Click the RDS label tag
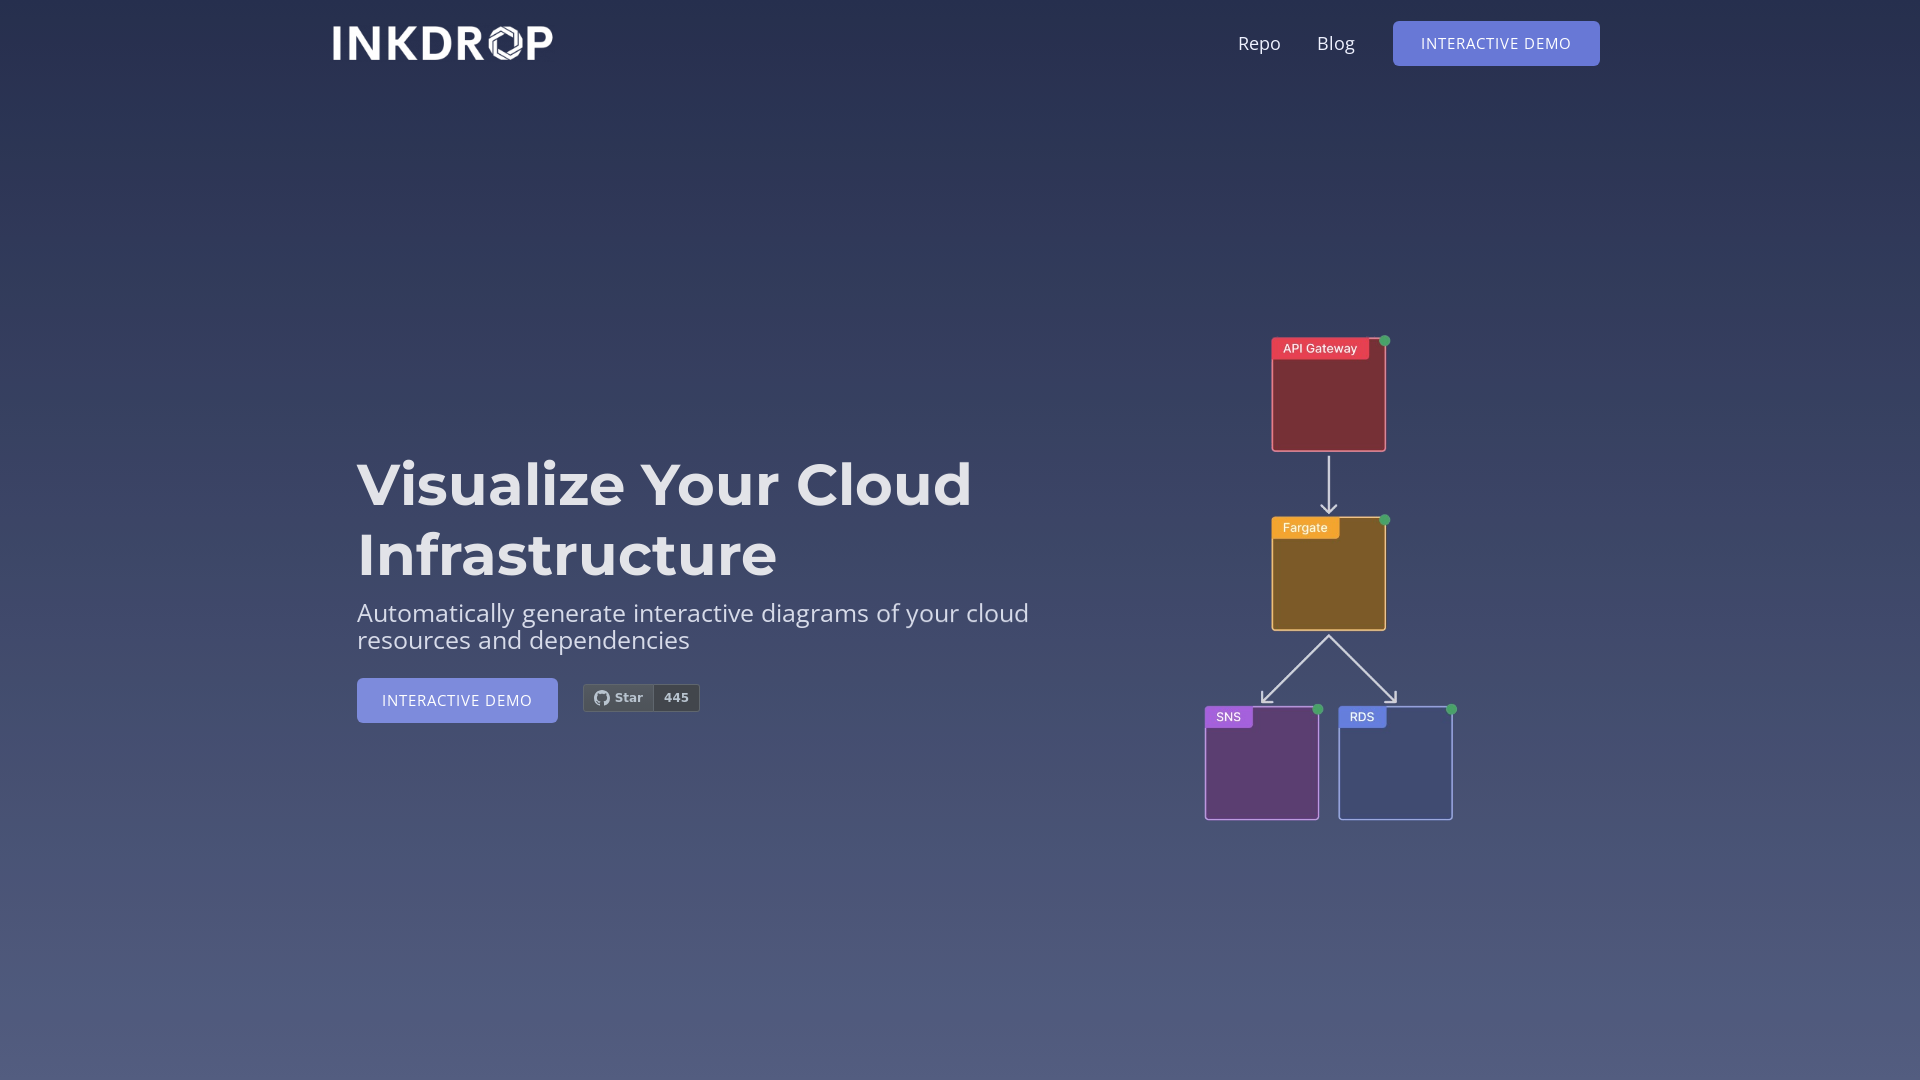 (x=1362, y=717)
